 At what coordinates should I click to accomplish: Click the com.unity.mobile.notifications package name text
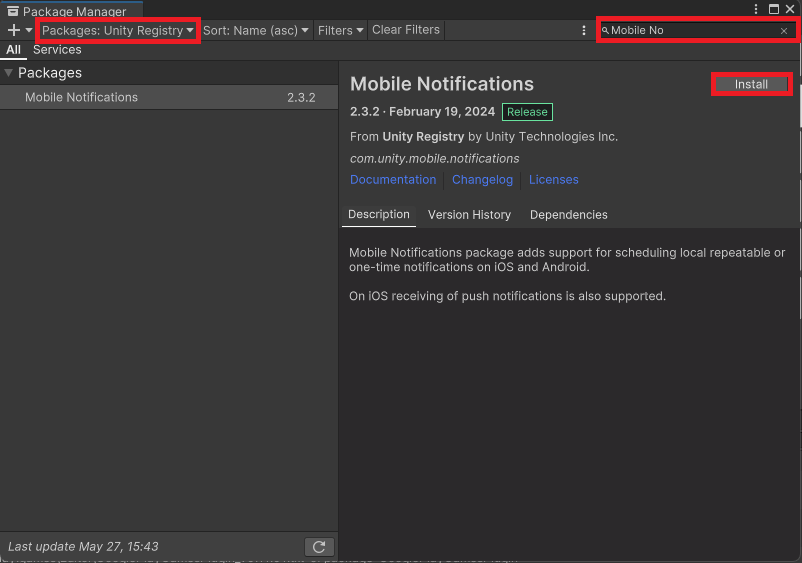pyautogui.click(x=434, y=159)
